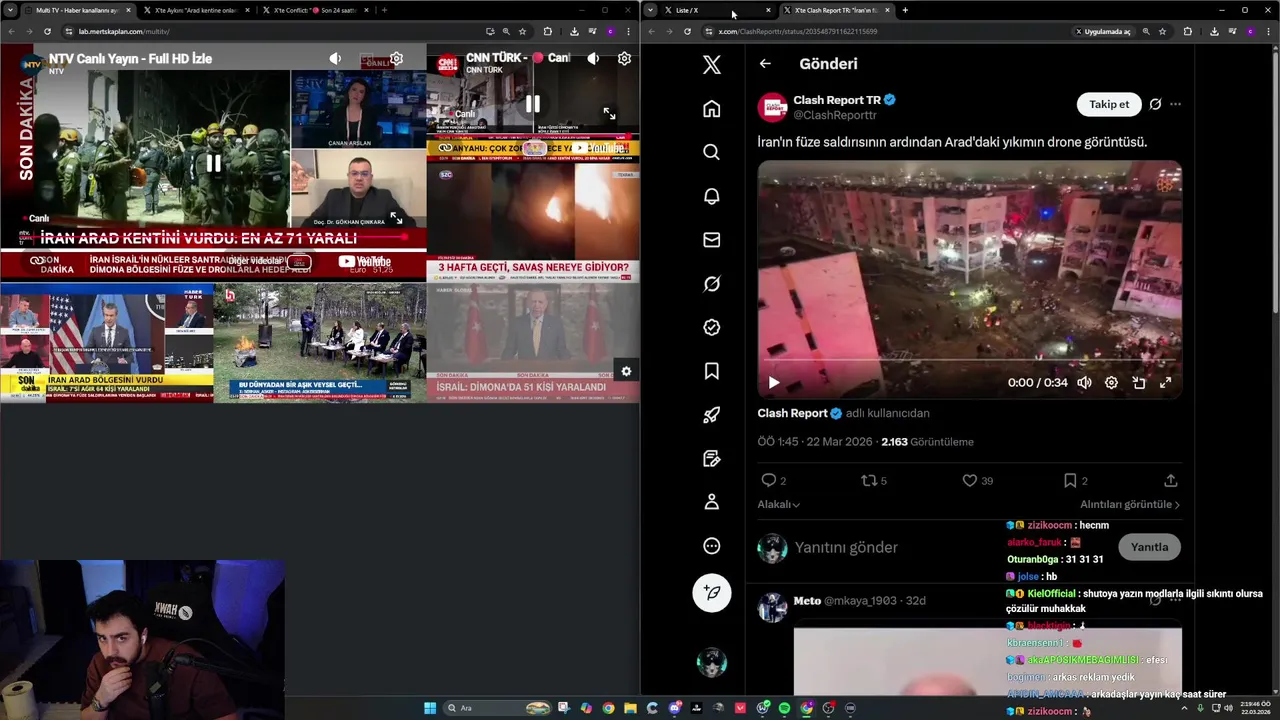Mute the tweet video volume

click(x=1084, y=383)
